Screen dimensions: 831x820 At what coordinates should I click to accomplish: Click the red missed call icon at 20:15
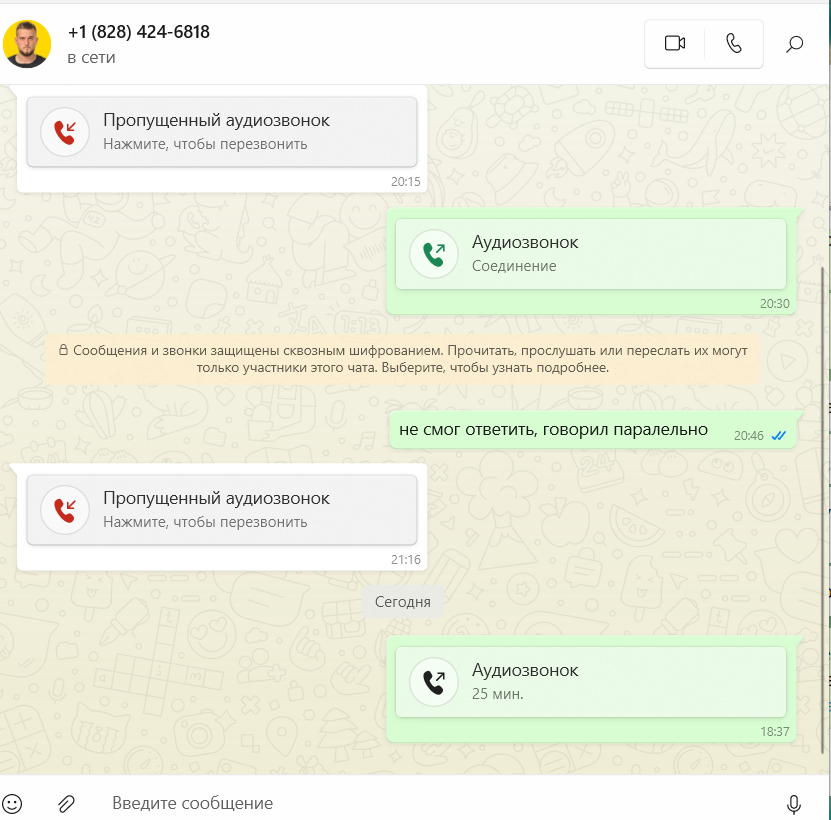[x=65, y=132]
